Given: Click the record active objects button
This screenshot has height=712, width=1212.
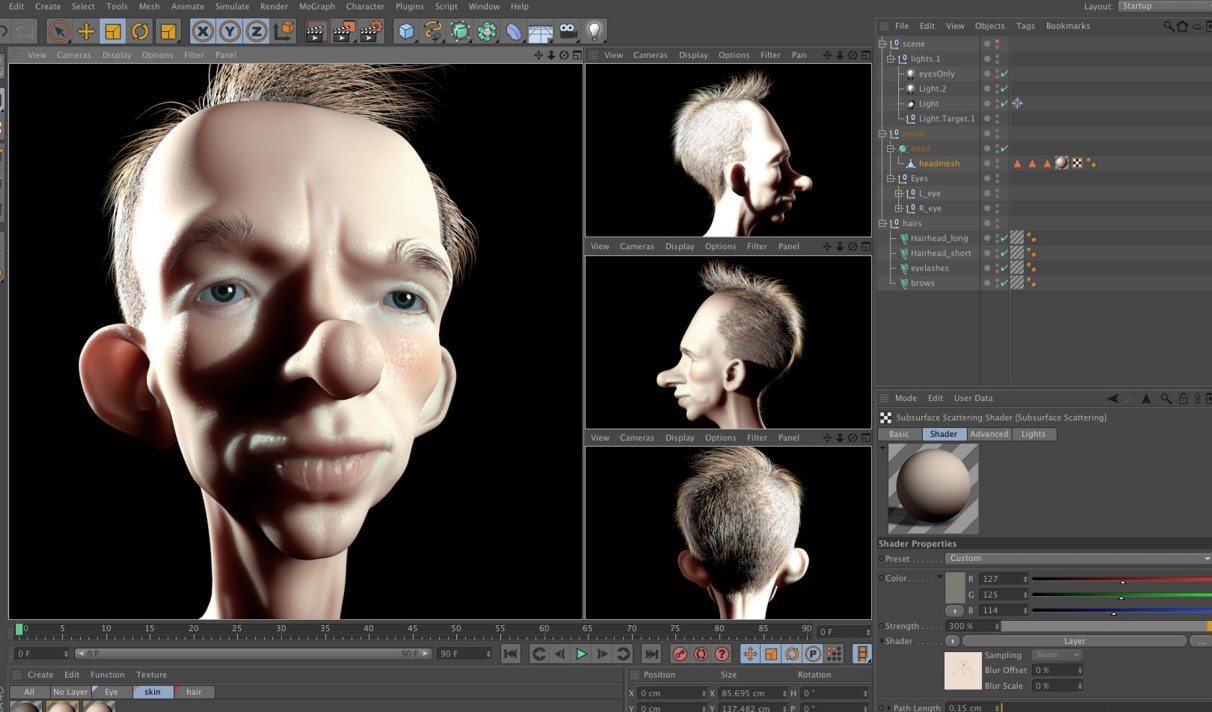Looking at the screenshot, I should click(x=680, y=654).
